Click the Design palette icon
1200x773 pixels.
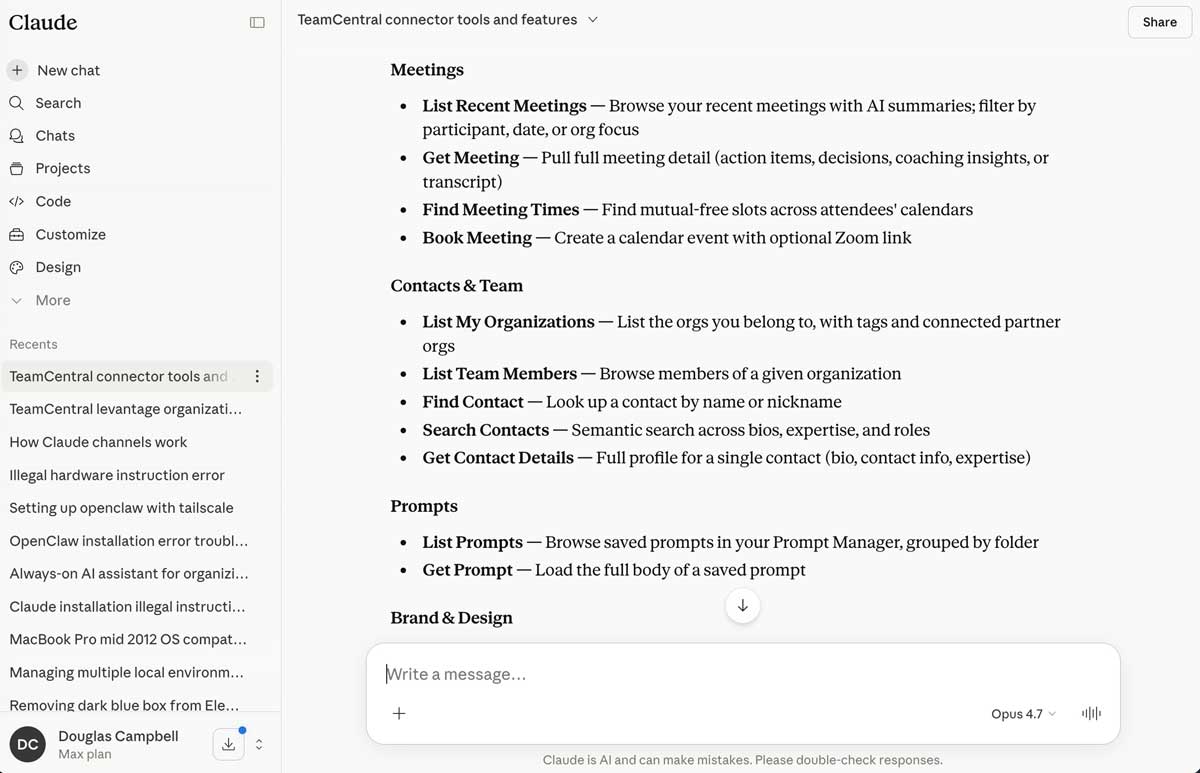coord(16,267)
